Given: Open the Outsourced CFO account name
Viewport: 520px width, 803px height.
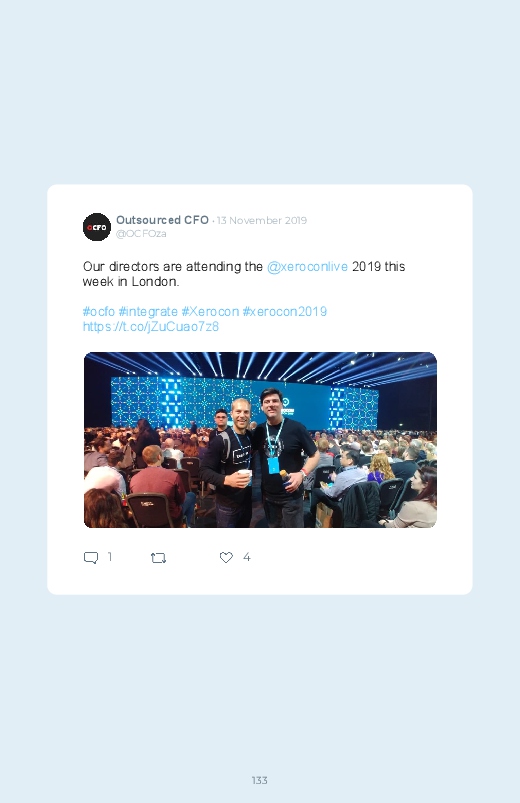Looking at the screenshot, I should 162,220.
